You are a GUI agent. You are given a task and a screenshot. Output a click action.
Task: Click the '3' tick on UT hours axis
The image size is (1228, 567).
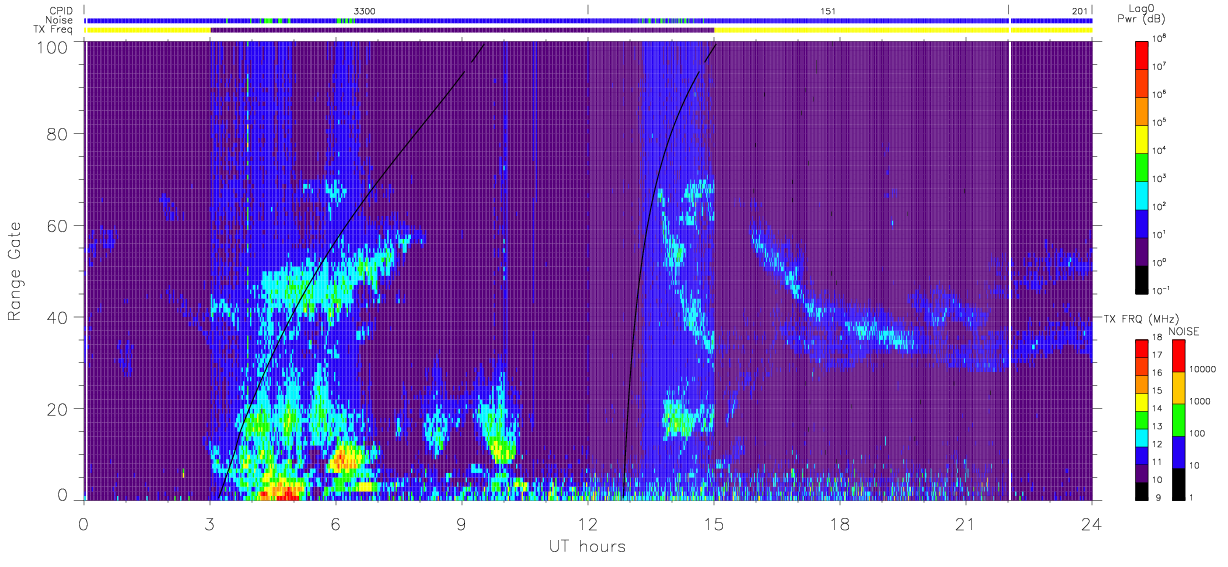tap(210, 524)
